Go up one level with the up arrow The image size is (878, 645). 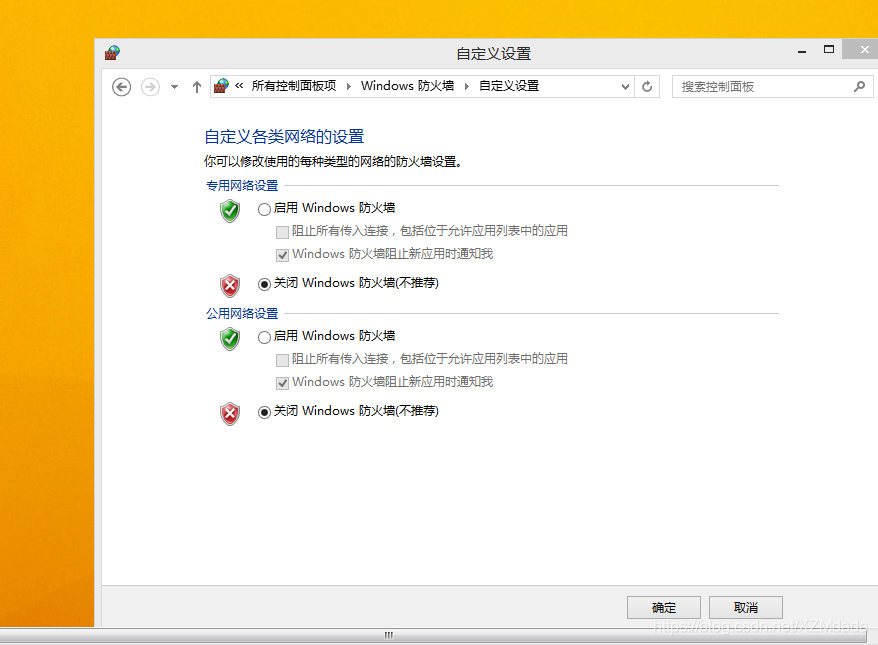click(197, 87)
